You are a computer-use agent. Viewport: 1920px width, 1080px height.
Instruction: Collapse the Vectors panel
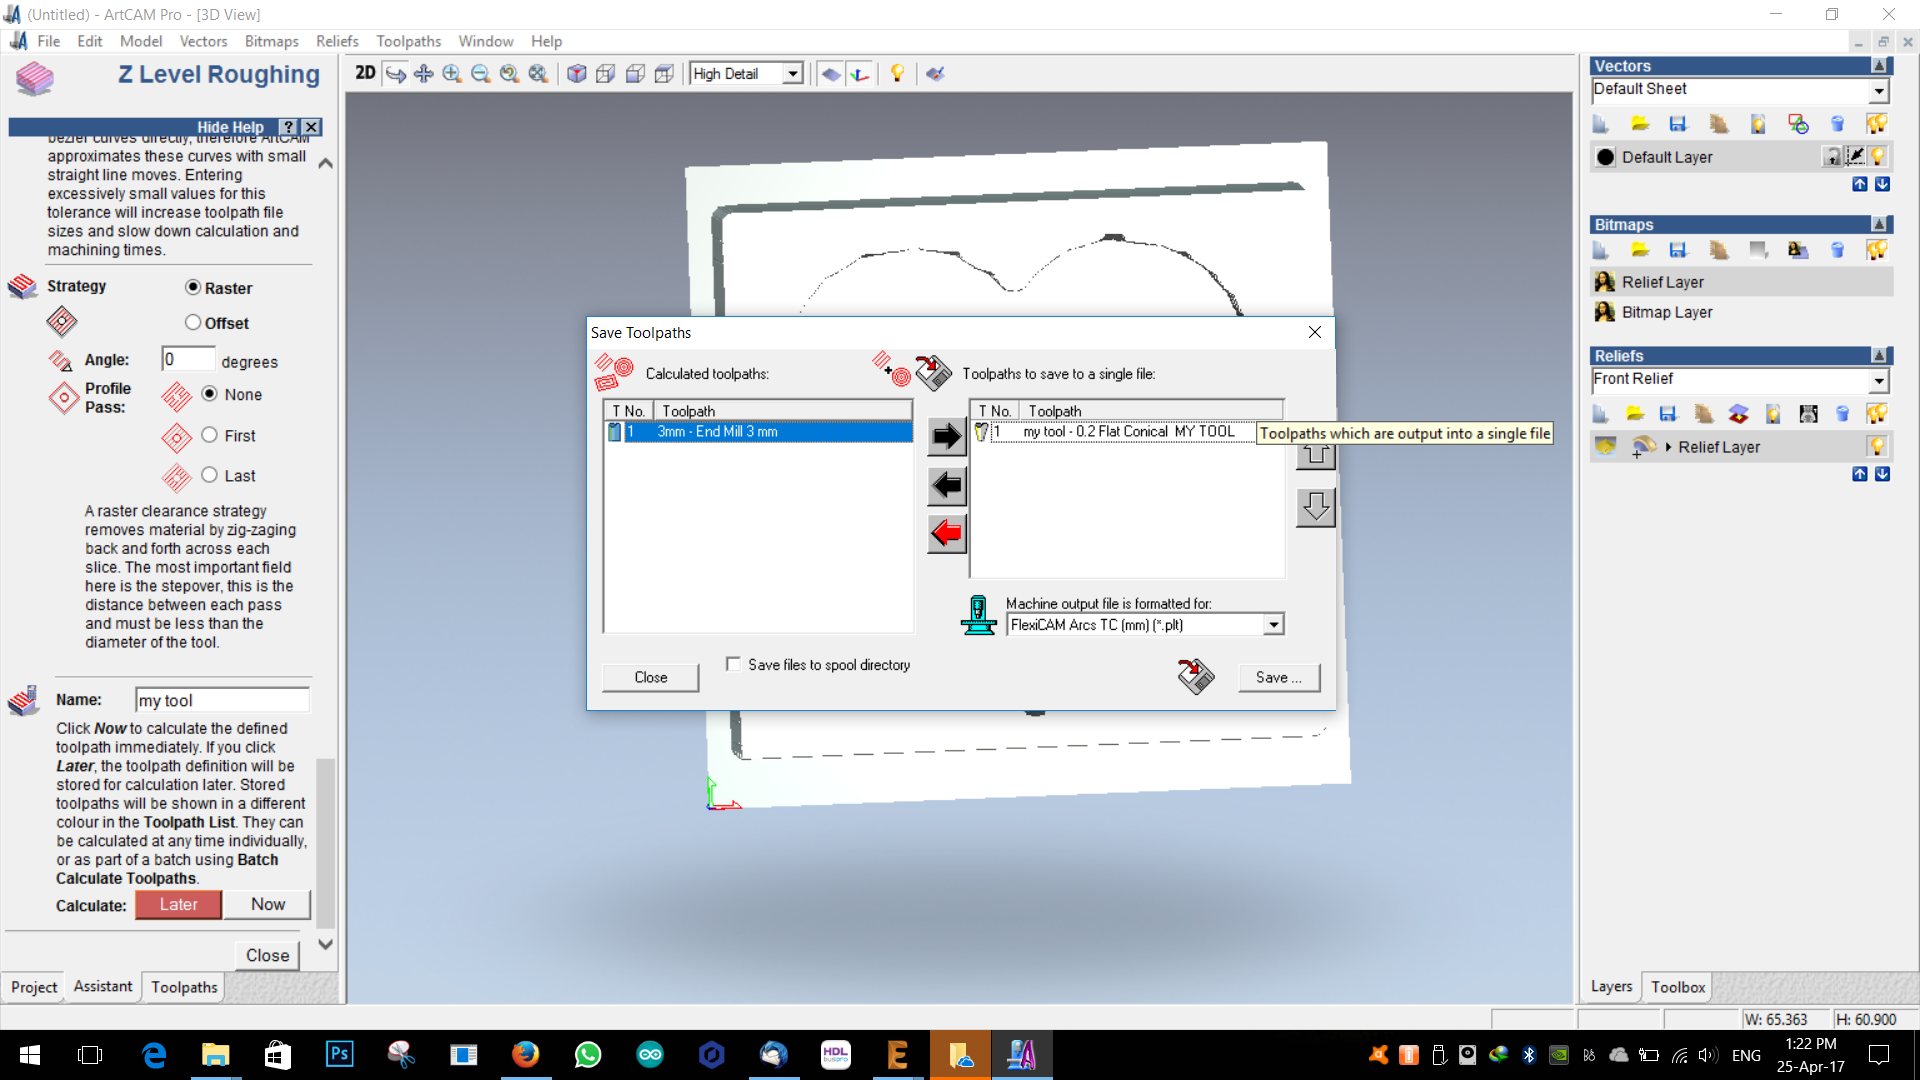pyautogui.click(x=1879, y=66)
